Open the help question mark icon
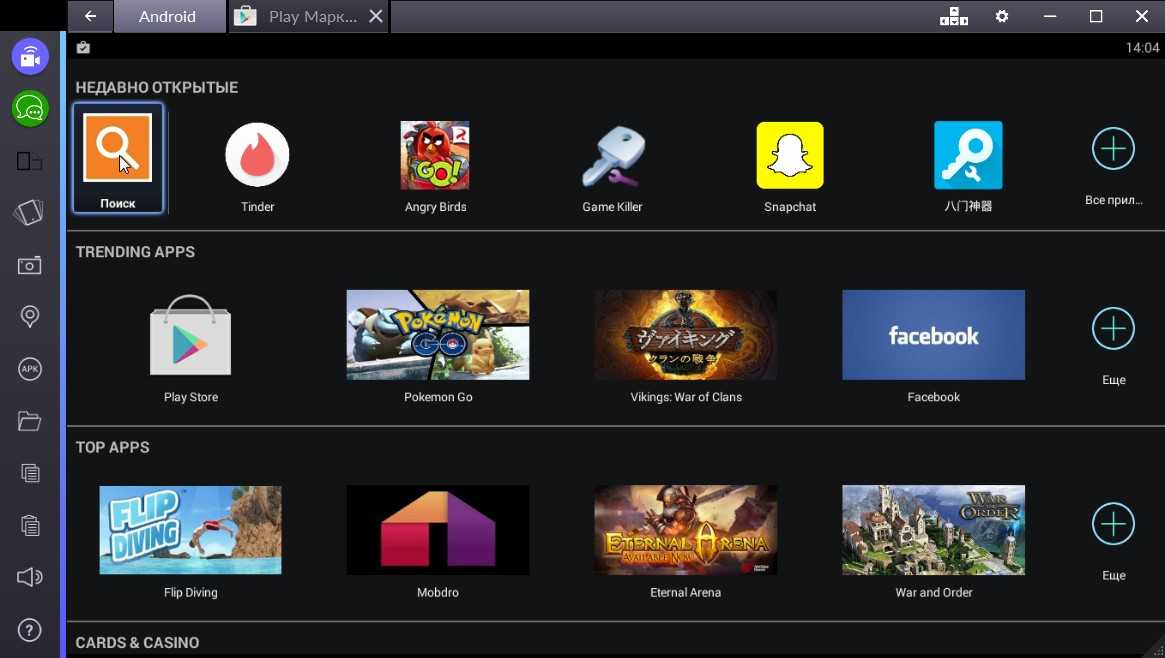 pos(30,630)
